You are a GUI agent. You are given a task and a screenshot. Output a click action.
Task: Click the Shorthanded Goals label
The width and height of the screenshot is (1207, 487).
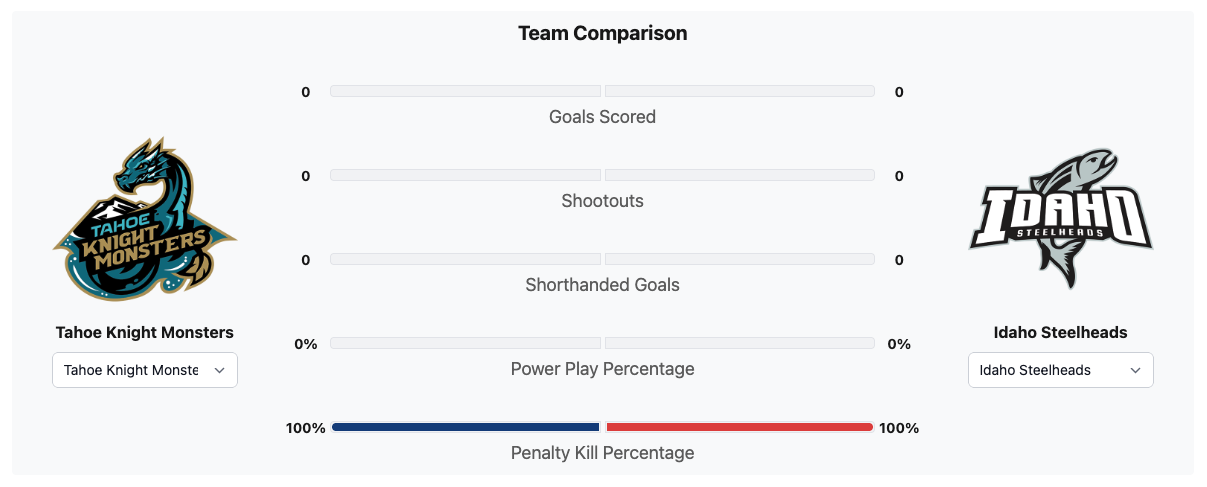click(x=602, y=285)
